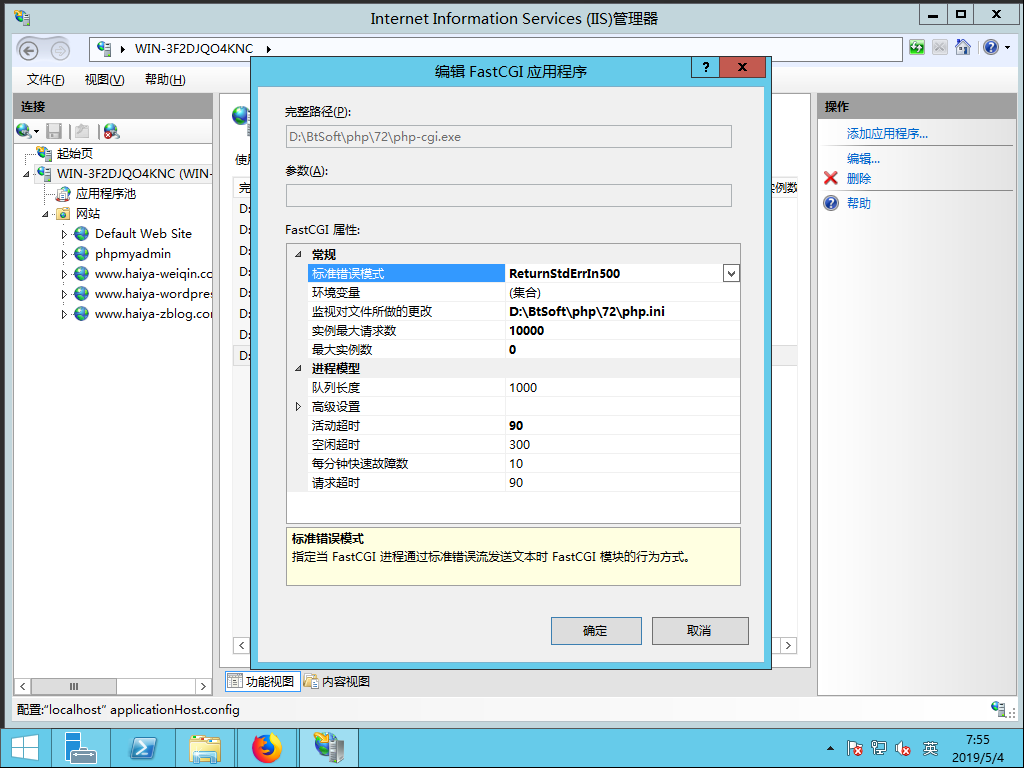Select the 队列长度 property row

(524, 387)
